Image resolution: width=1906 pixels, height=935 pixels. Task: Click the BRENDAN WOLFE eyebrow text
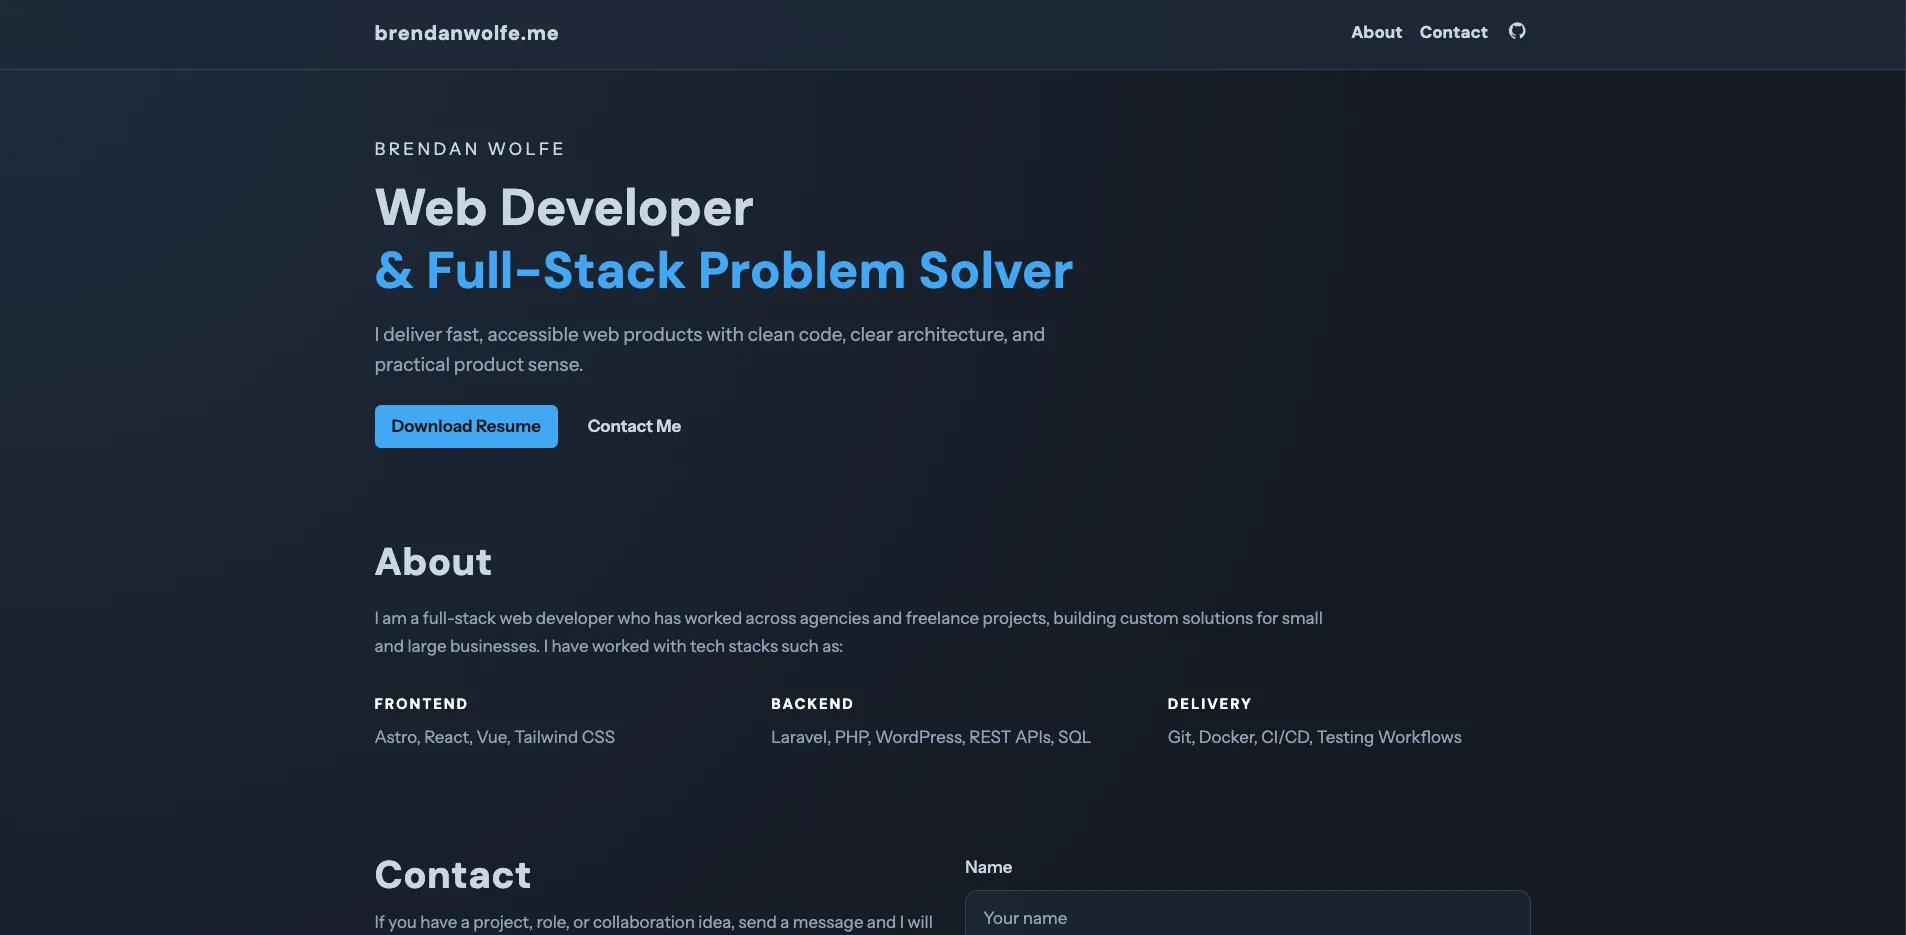click(469, 149)
